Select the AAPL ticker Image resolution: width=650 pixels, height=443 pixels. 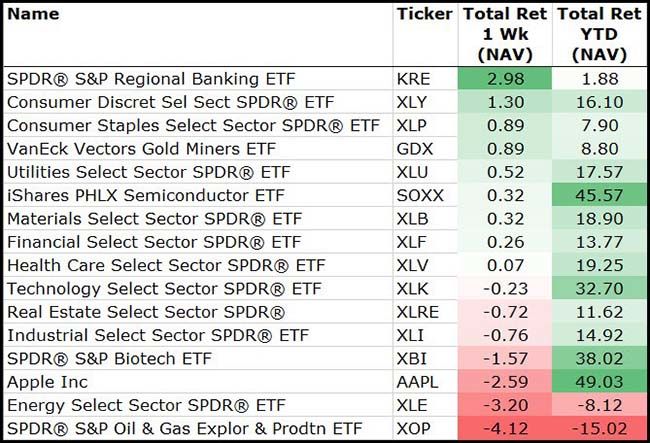418,382
